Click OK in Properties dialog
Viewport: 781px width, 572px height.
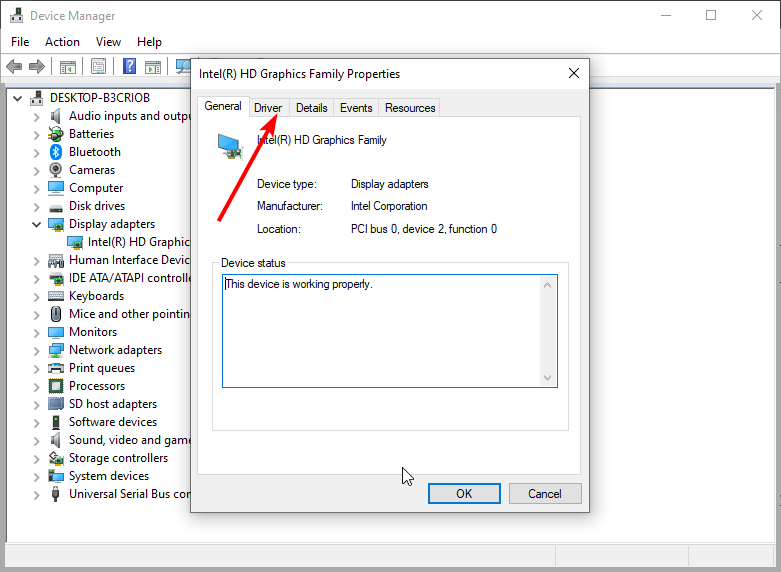pyautogui.click(x=464, y=493)
